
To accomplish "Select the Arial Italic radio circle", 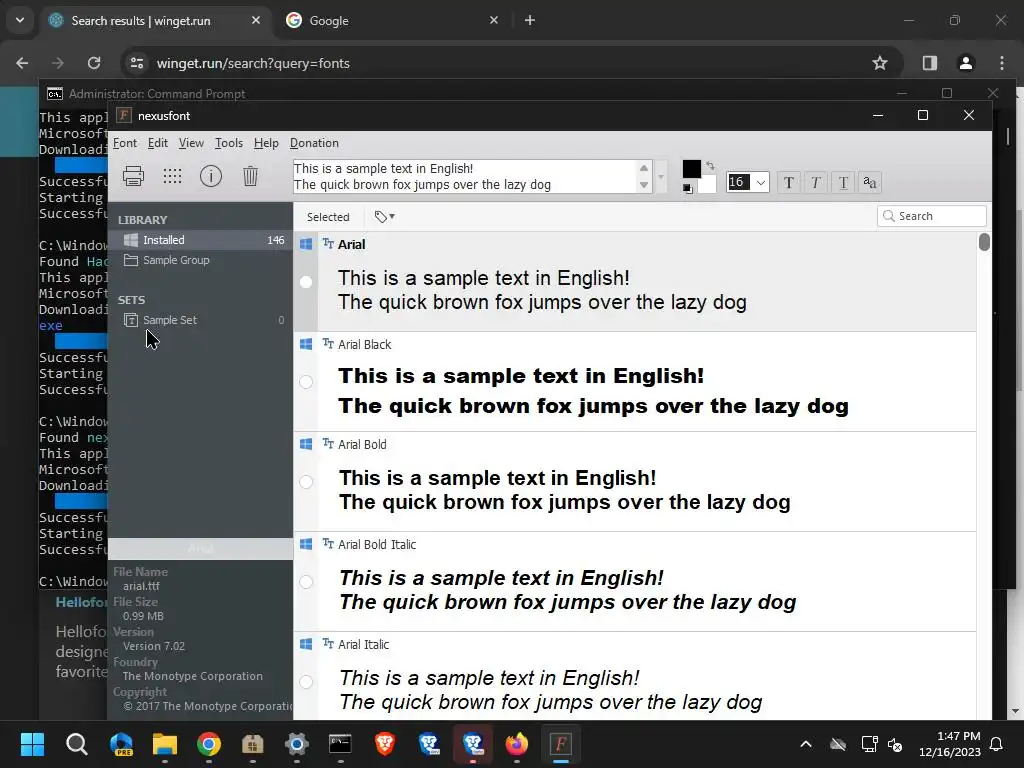I will 306,682.
